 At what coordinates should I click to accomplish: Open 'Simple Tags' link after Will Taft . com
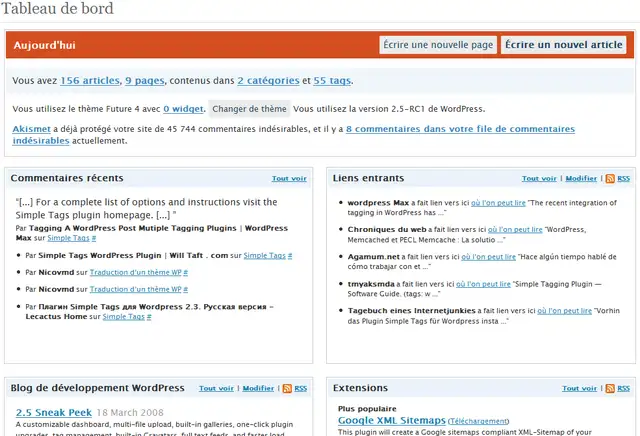click(264, 256)
